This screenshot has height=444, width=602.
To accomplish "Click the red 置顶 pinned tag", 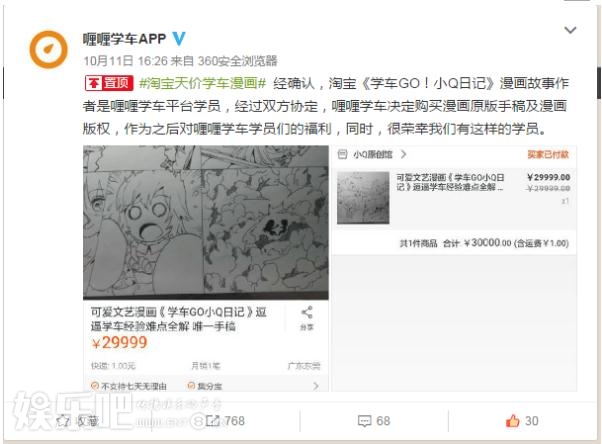I will click(x=109, y=83).
